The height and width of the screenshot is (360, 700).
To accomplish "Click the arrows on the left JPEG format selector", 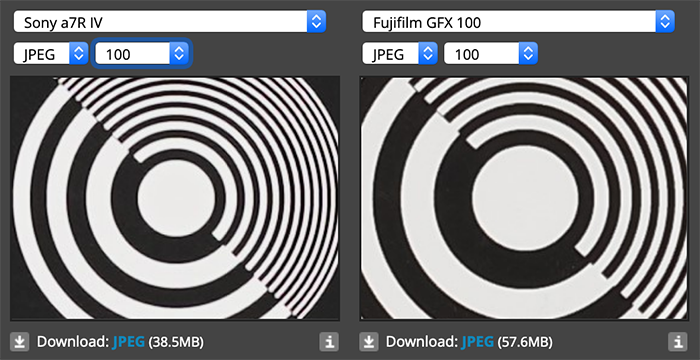I will click(79, 54).
